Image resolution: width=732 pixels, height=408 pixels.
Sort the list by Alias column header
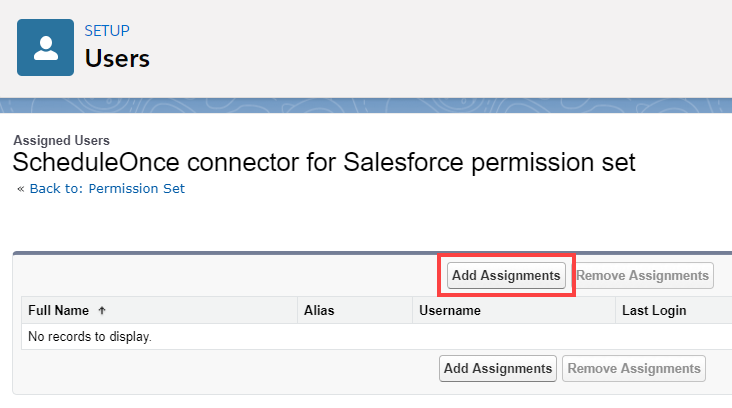[319, 311]
